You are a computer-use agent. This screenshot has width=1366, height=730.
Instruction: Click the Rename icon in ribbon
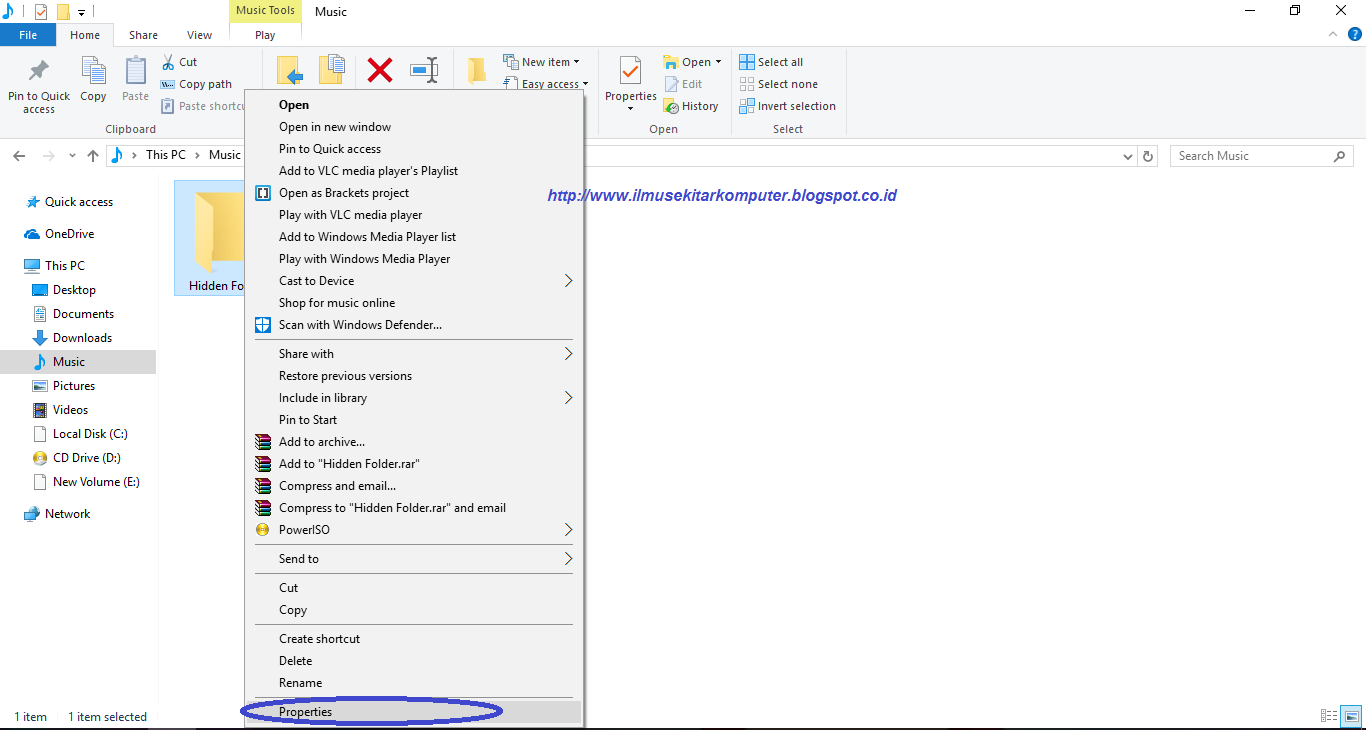(424, 70)
